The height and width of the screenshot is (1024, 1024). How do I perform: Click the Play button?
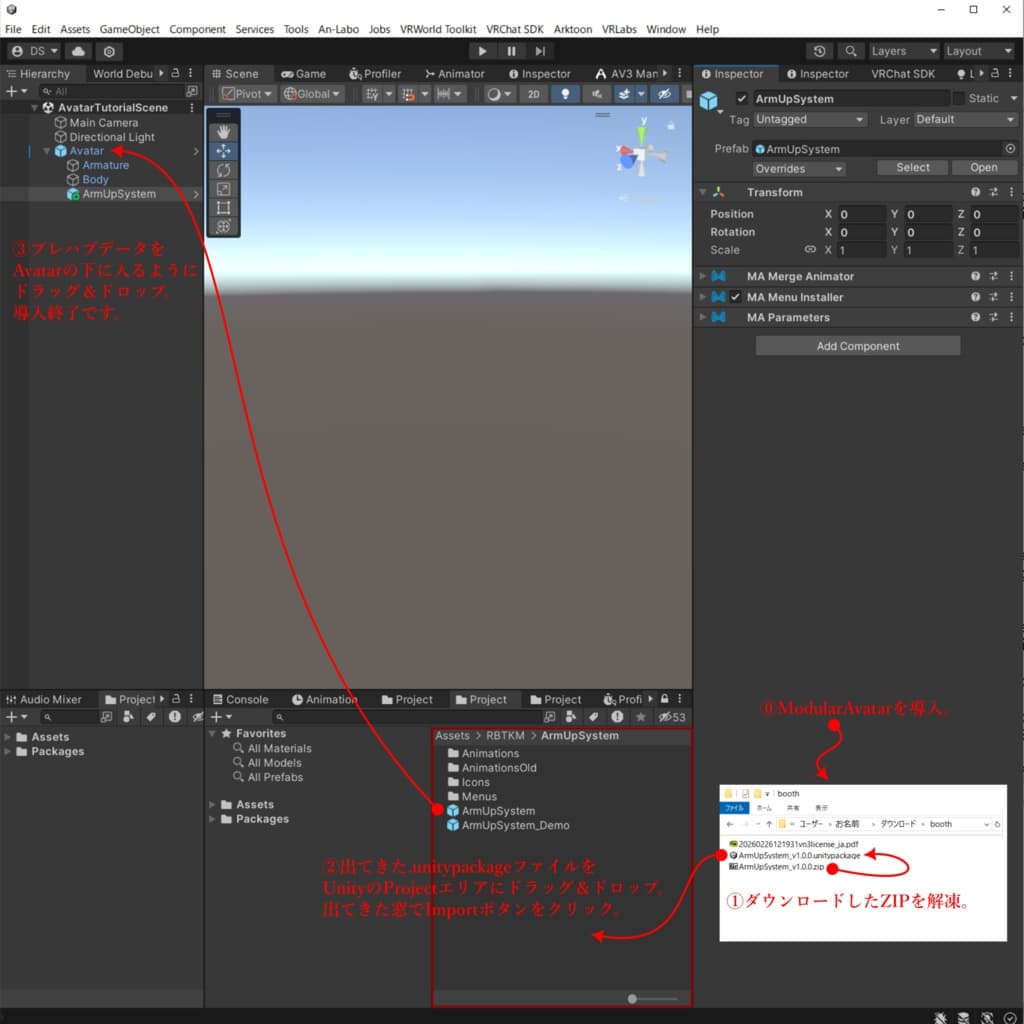click(482, 51)
